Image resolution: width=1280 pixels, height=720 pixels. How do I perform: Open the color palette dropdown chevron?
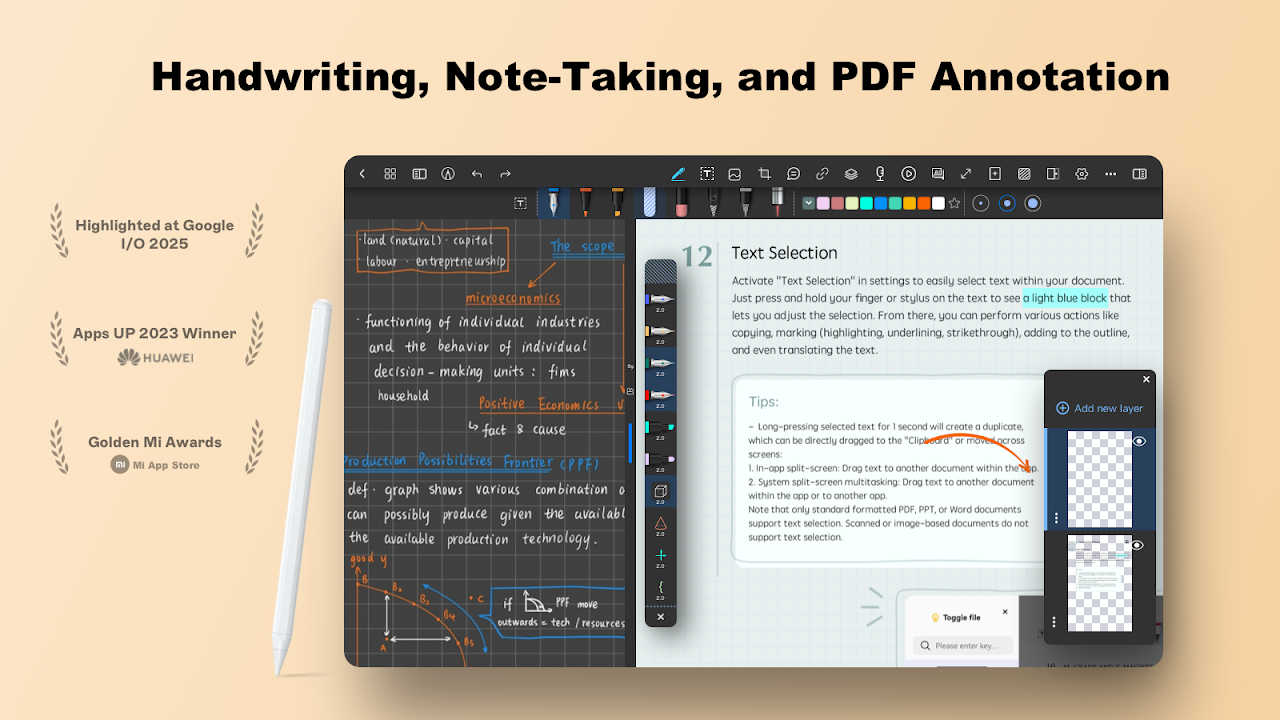click(808, 202)
